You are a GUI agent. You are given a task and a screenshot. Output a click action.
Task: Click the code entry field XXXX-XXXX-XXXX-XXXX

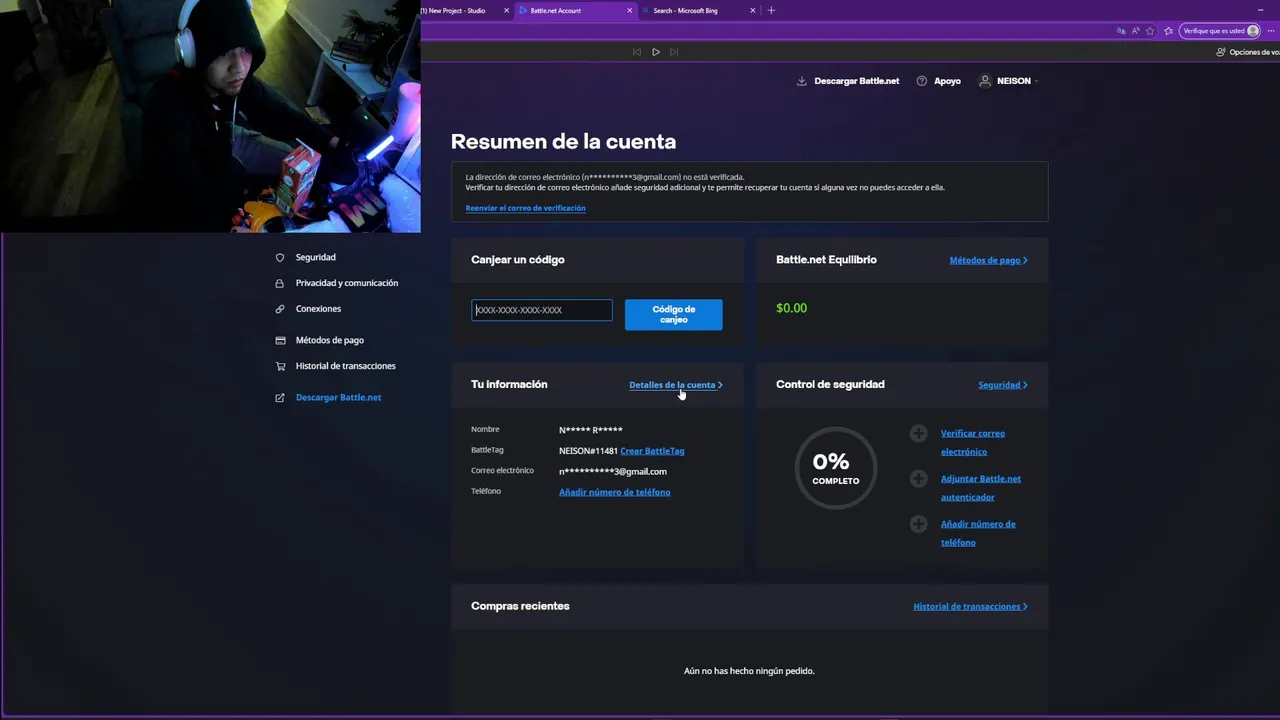pyautogui.click(x=542, y=310)
